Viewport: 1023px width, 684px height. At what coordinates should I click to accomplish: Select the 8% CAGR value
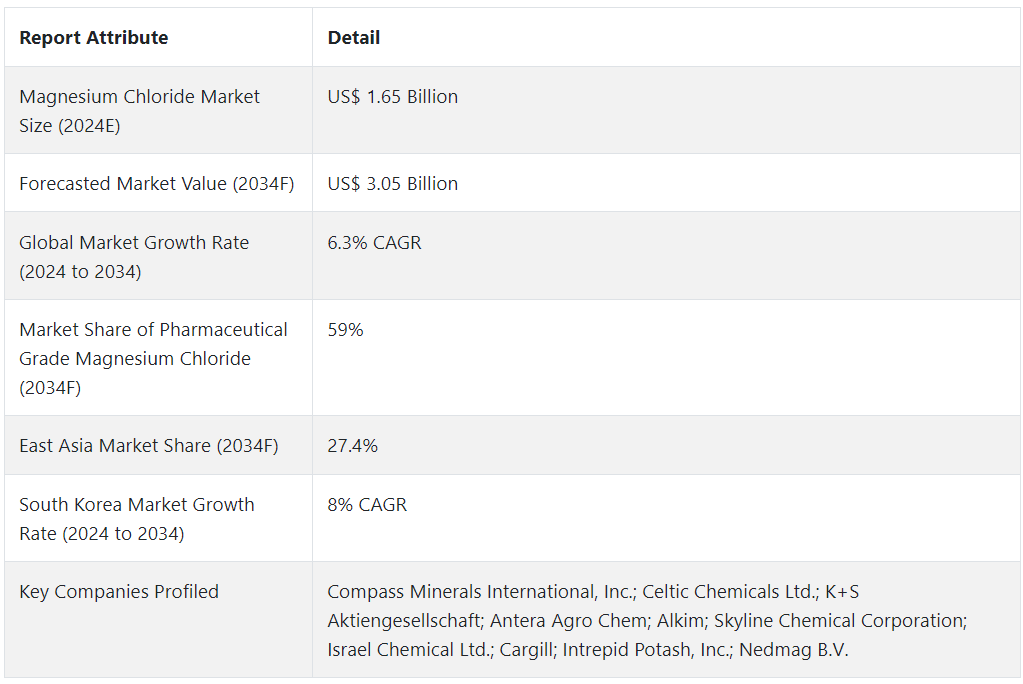[x=368, y=505]
